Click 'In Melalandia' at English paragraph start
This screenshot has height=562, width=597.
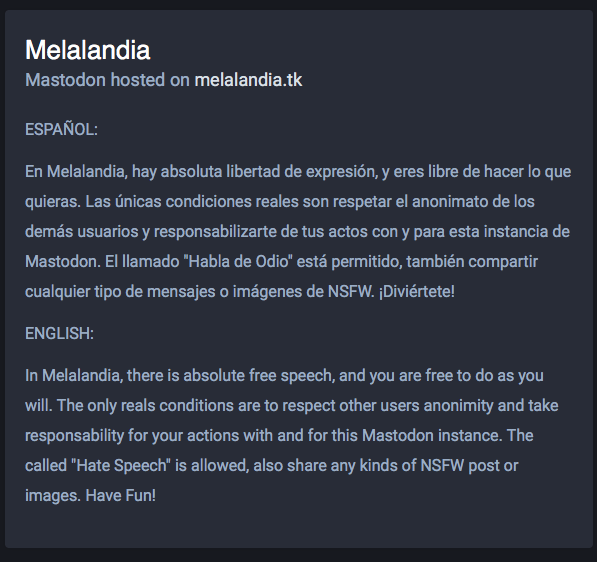pos(72,375)
